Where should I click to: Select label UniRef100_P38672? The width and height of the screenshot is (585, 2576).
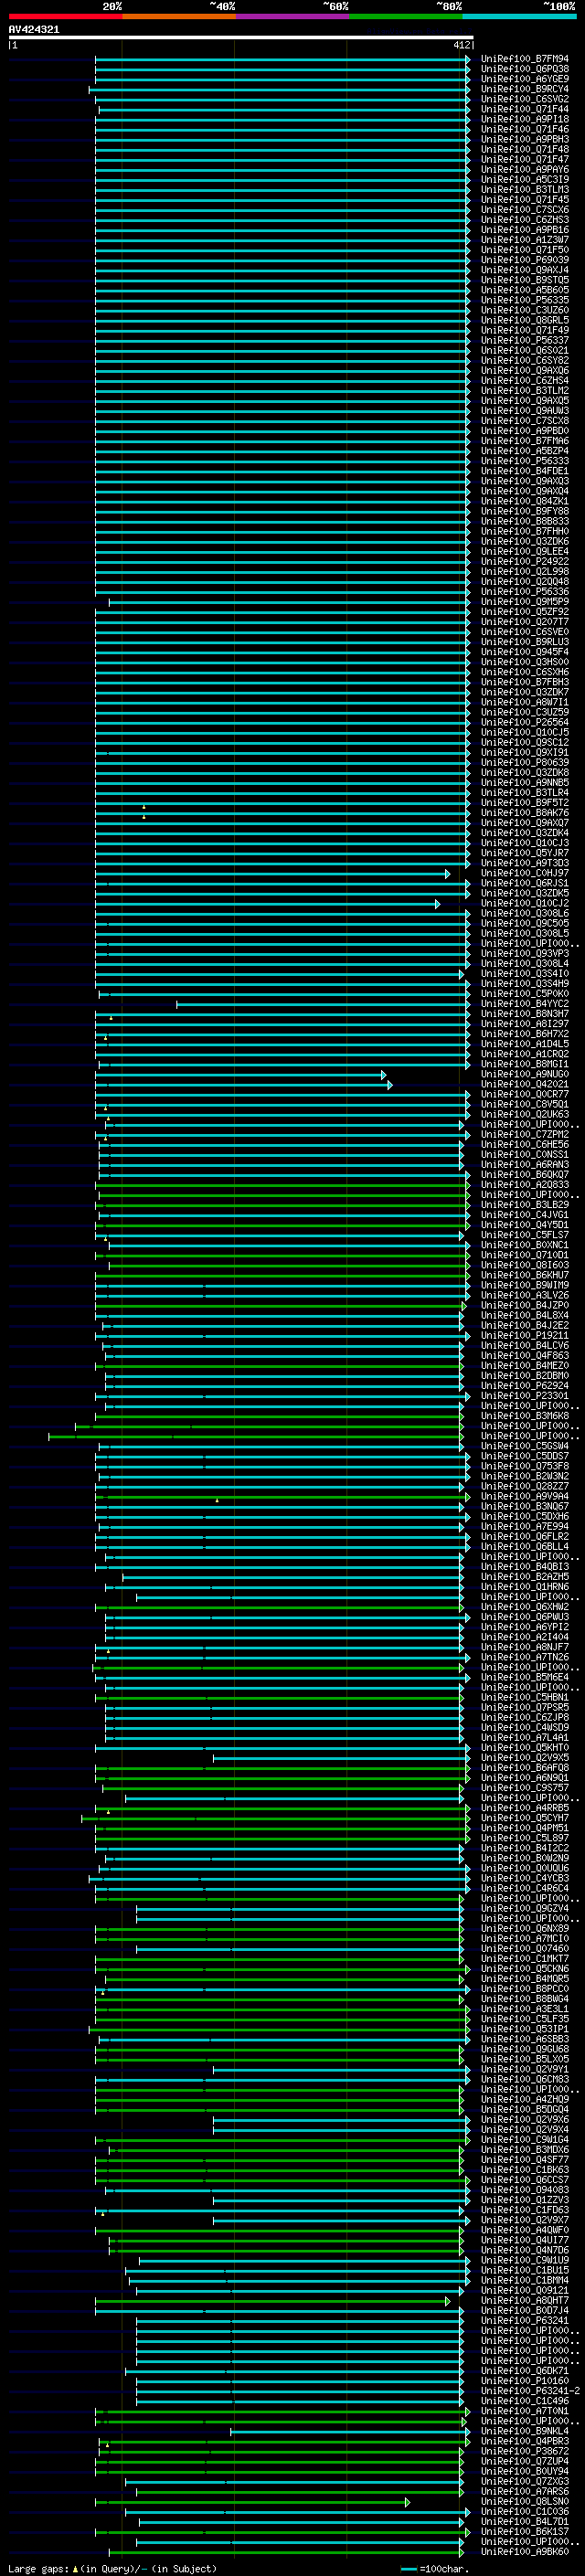525,2451
